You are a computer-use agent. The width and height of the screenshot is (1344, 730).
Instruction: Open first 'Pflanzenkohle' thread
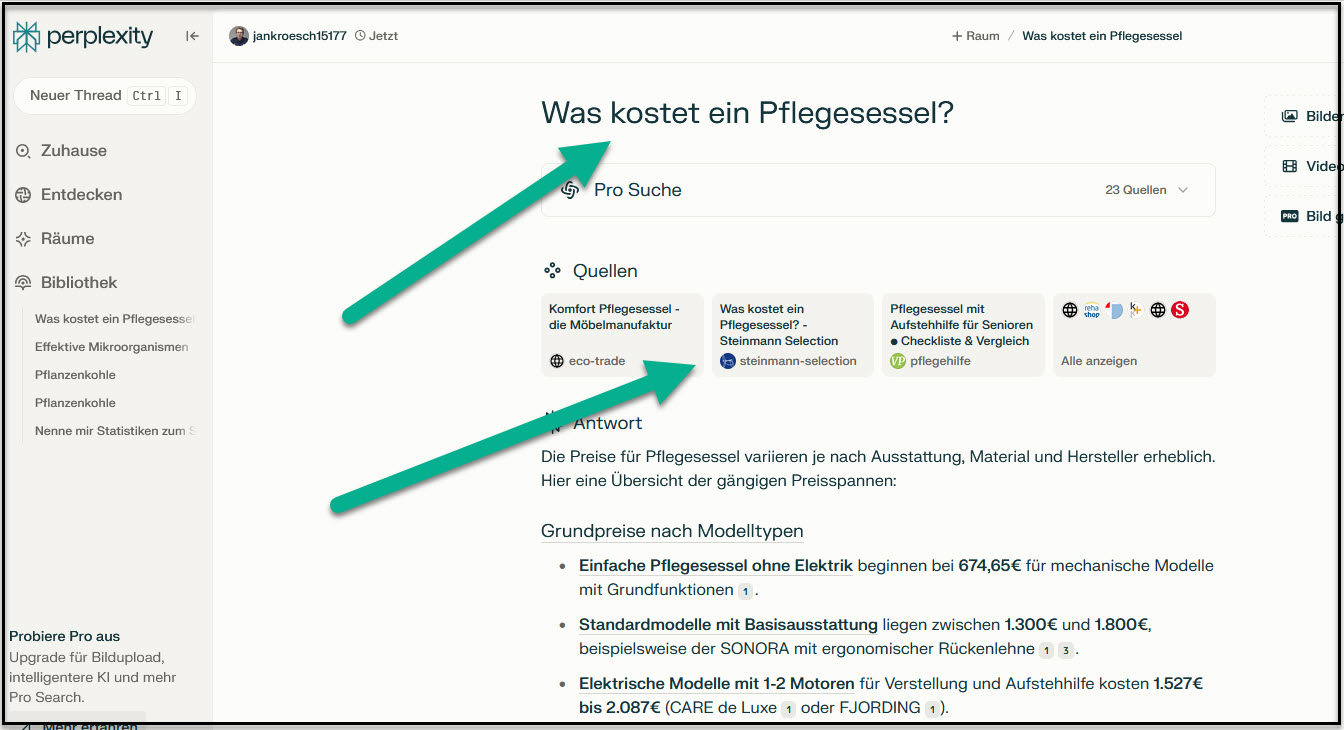75,375
